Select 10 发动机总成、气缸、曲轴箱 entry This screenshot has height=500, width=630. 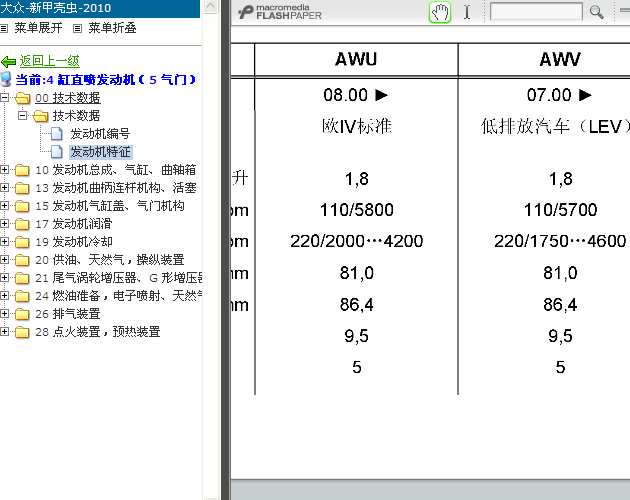point(116,170)
